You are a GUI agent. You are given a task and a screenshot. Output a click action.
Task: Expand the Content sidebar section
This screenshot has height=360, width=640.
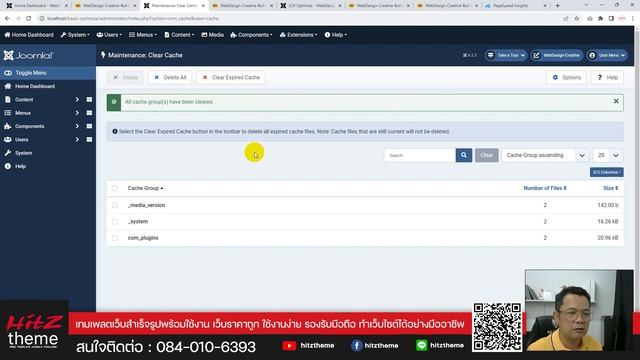77,99
